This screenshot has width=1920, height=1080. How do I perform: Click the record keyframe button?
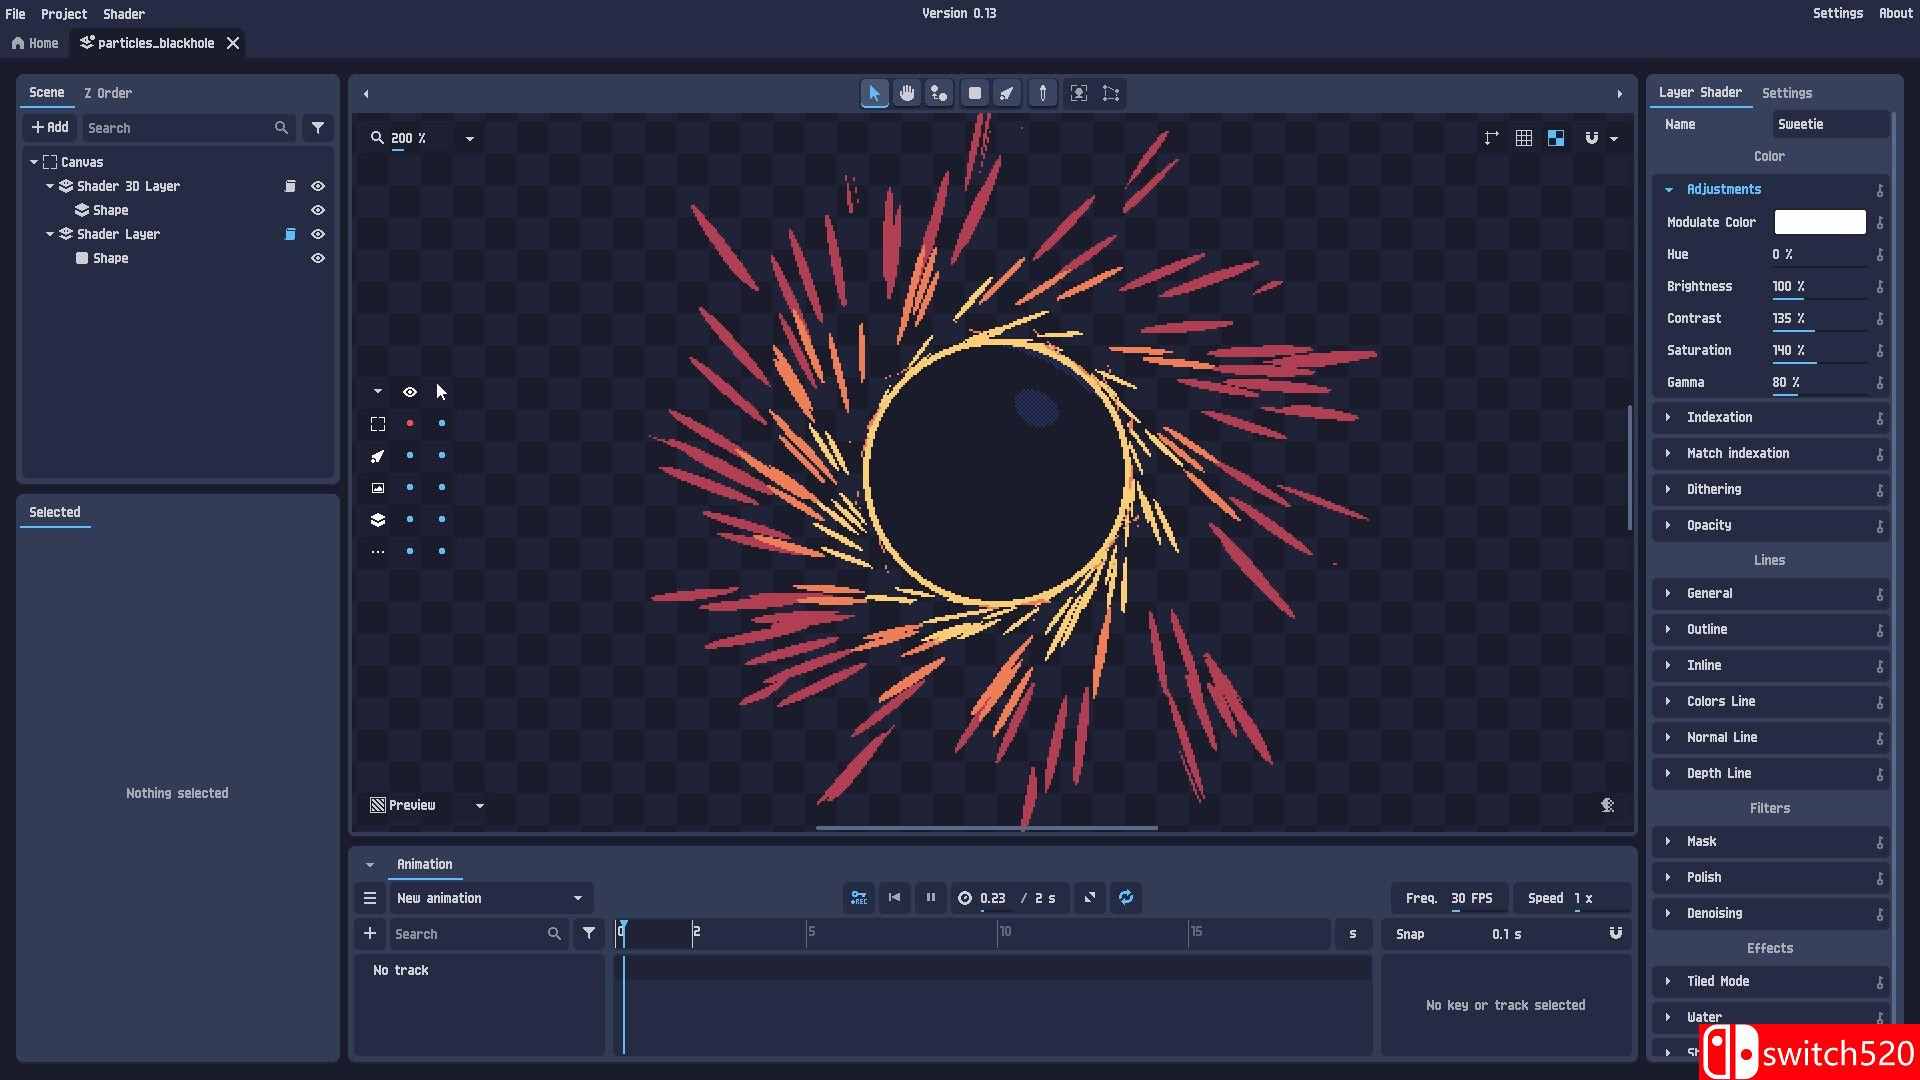click(859, 898)
